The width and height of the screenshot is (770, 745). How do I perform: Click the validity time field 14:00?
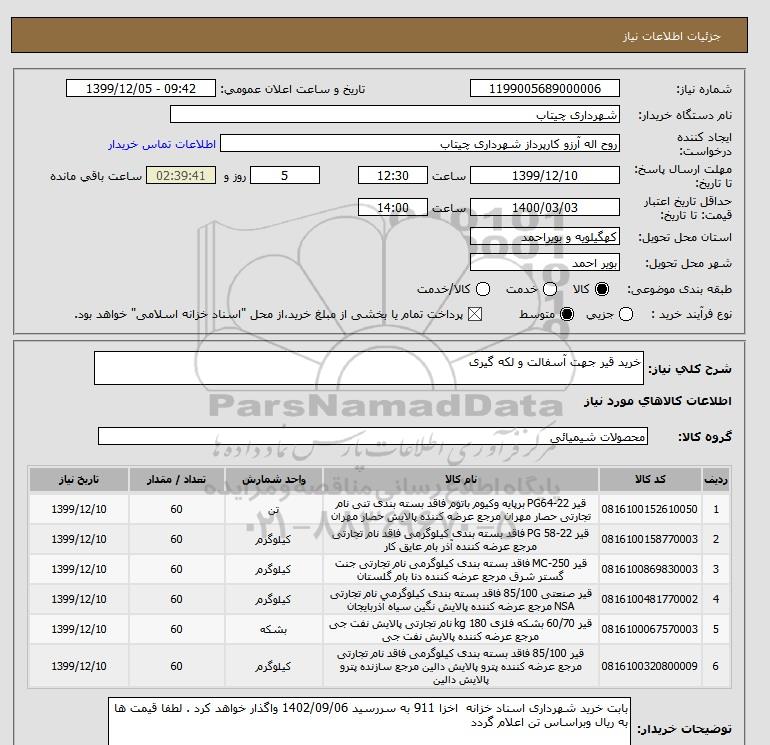click(393, 207)
